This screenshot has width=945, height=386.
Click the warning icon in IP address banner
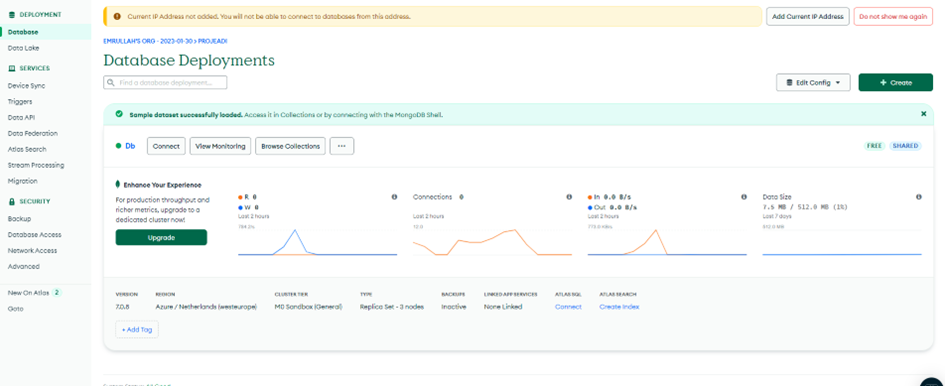(117, 16)
